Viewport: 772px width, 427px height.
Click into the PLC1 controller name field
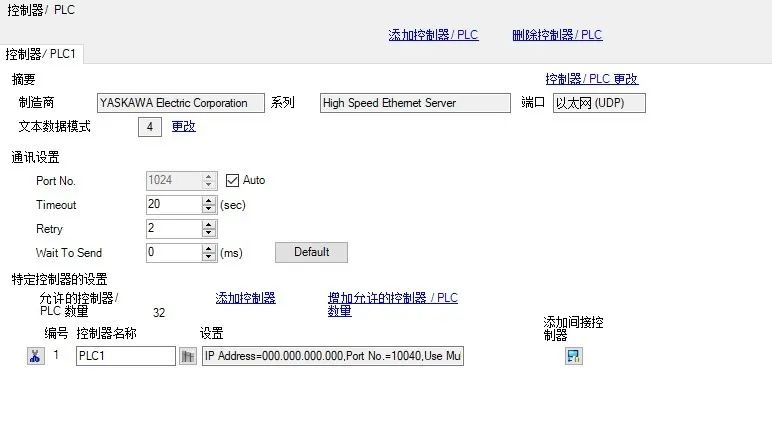coord(125,357)
